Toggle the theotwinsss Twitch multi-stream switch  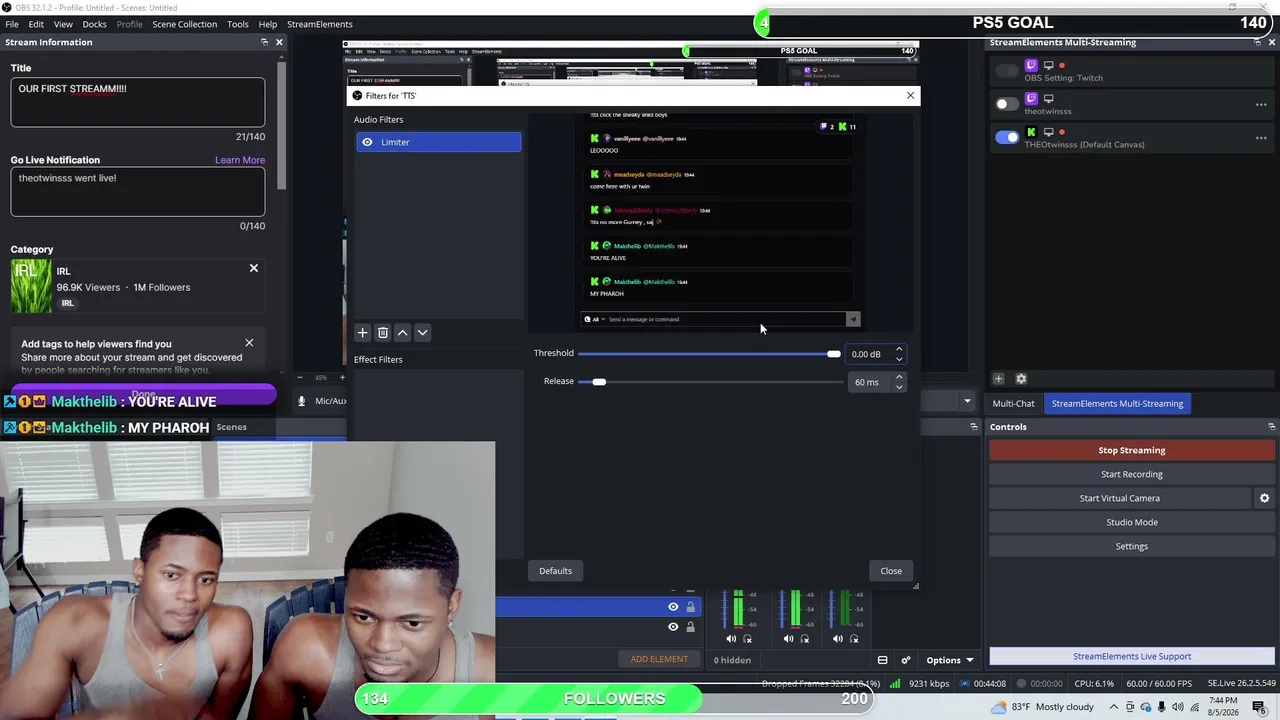(x=1007, y=104)
